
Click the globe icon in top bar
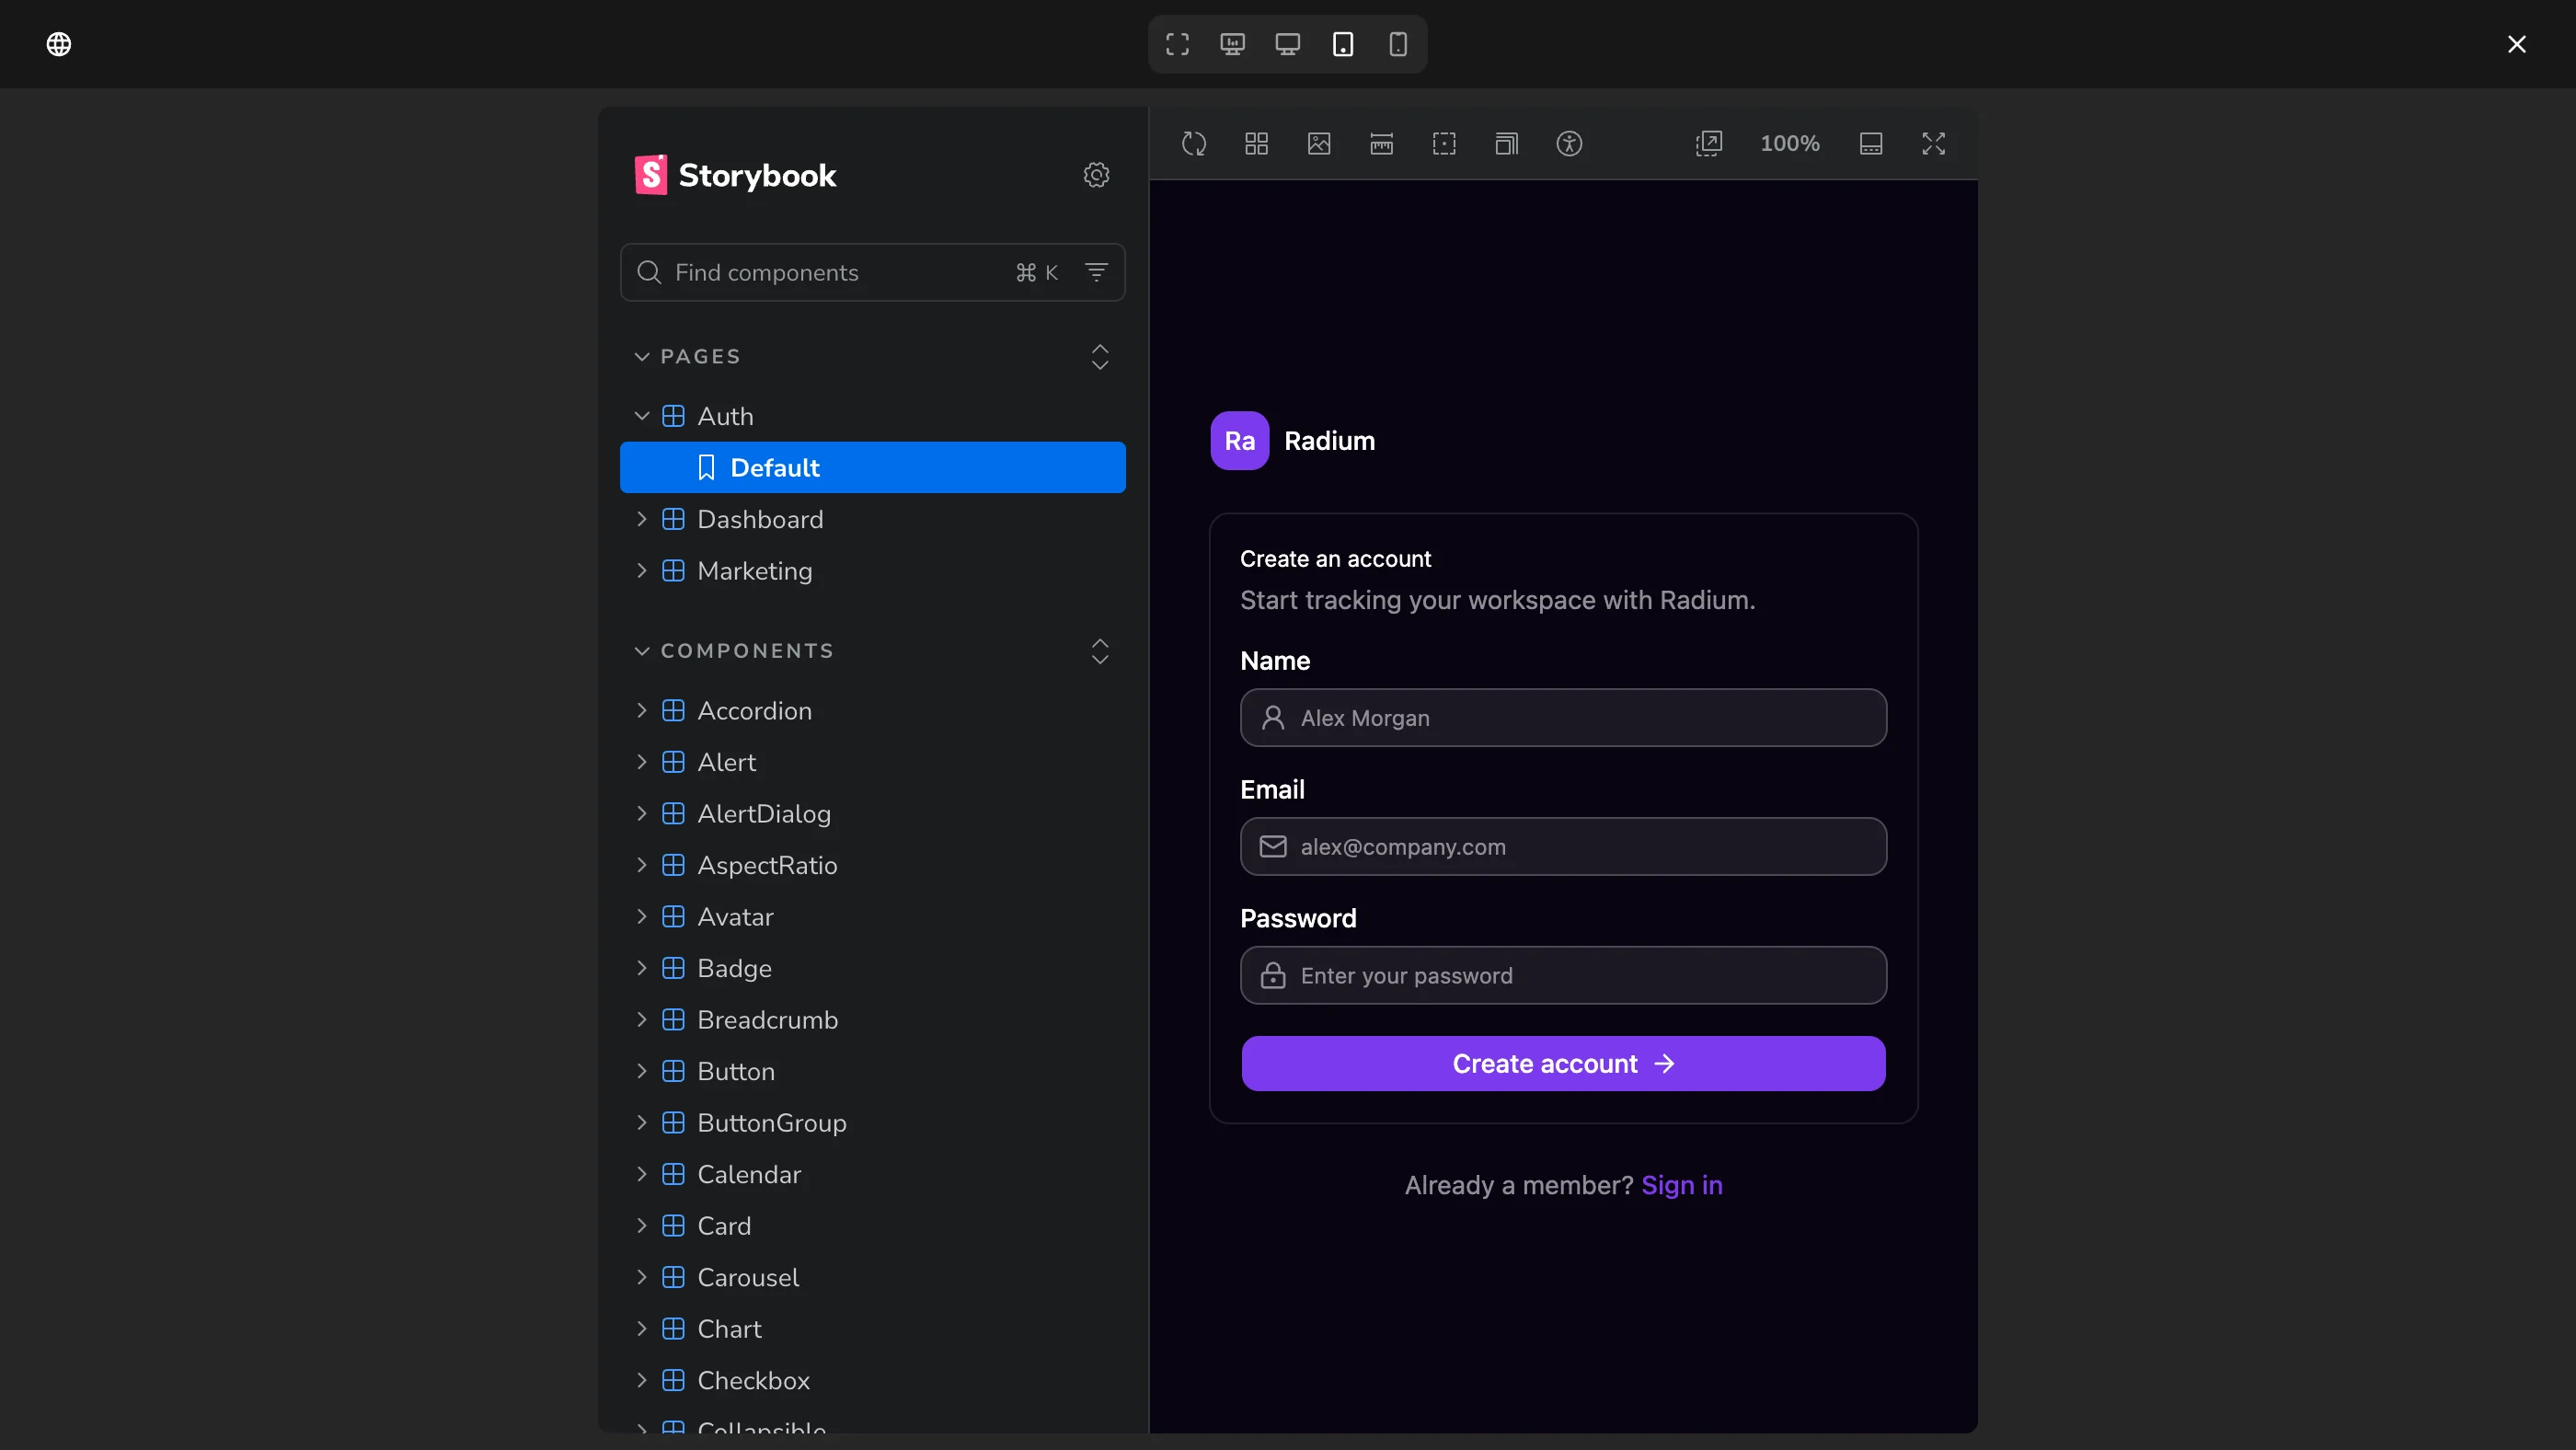[59, 44]
